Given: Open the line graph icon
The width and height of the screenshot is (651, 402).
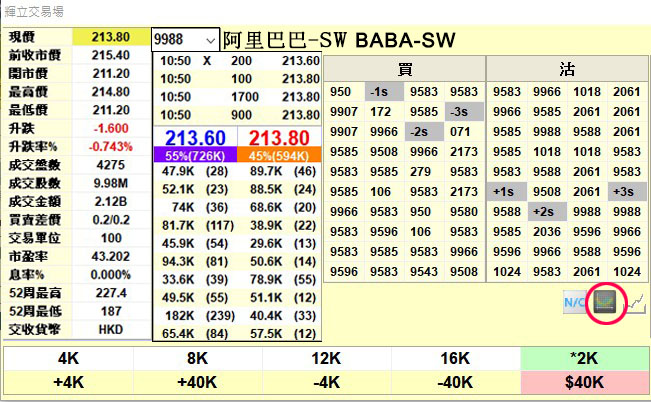Looking at the screenshot, I should pos(635,303).
